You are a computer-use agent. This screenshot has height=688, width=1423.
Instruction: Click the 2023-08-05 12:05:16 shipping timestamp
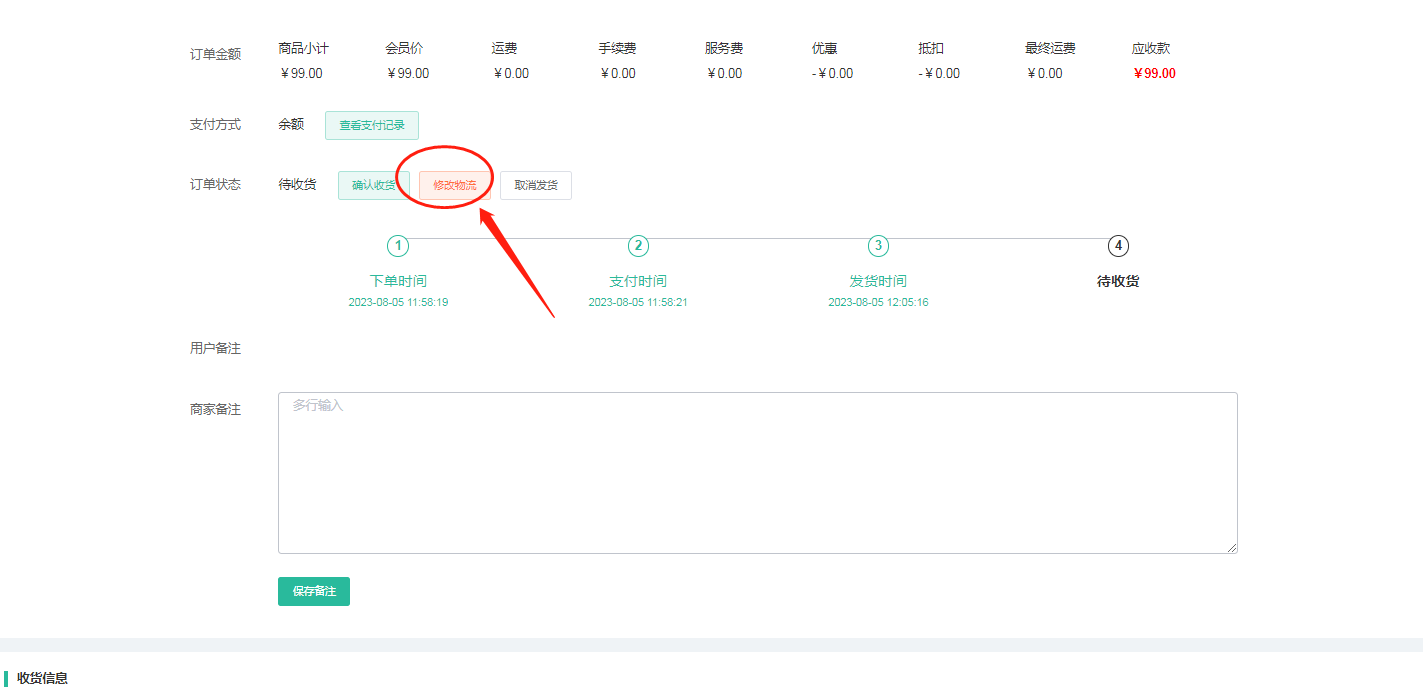(878, 302)
